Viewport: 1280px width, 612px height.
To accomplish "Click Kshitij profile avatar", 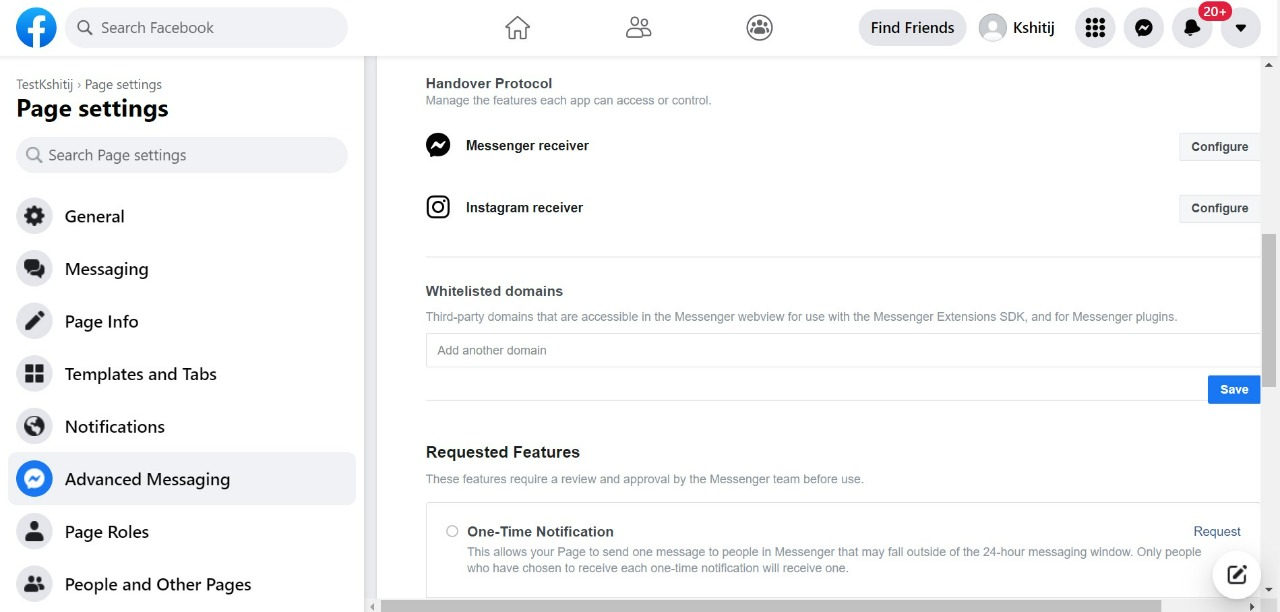I will (x=993, y=28).
